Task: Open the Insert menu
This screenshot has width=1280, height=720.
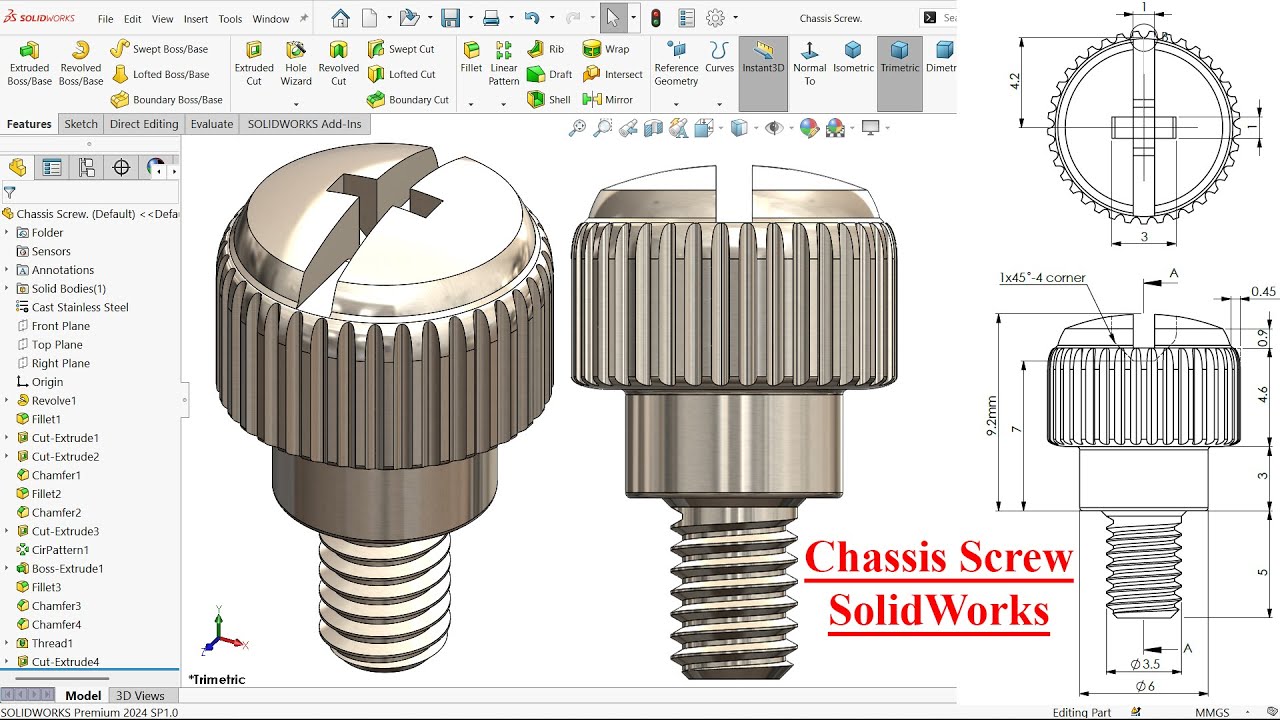Action: coord(196,19)
